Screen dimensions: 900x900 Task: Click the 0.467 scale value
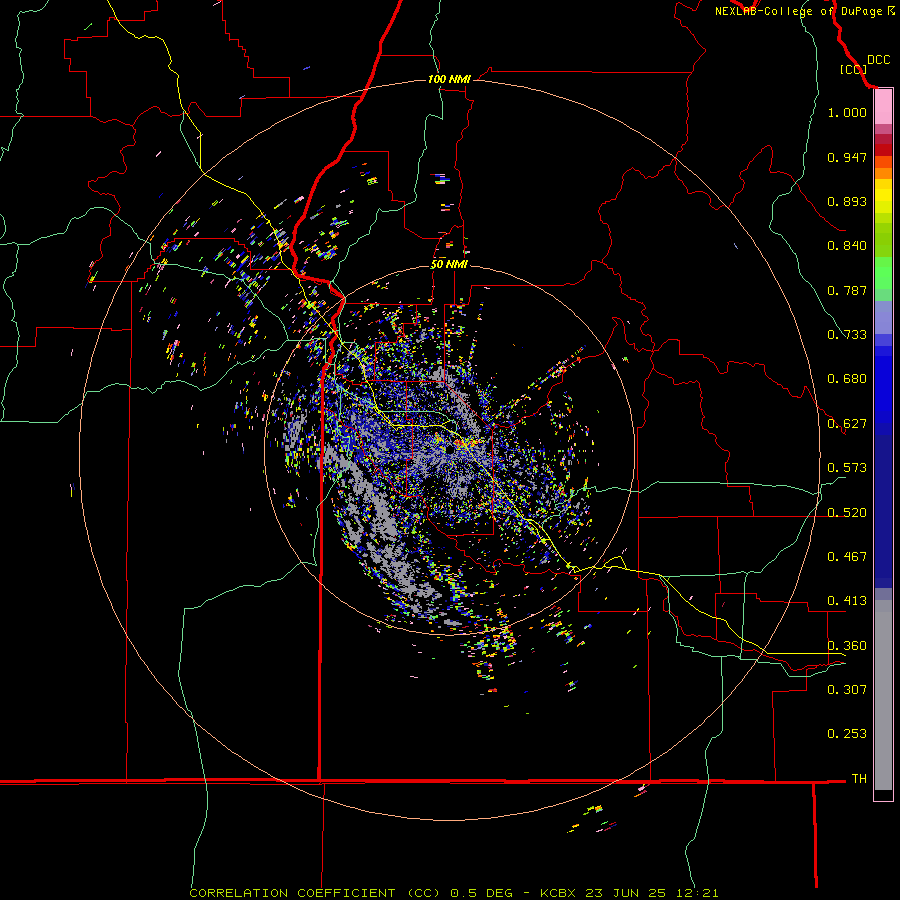point(847,557)
